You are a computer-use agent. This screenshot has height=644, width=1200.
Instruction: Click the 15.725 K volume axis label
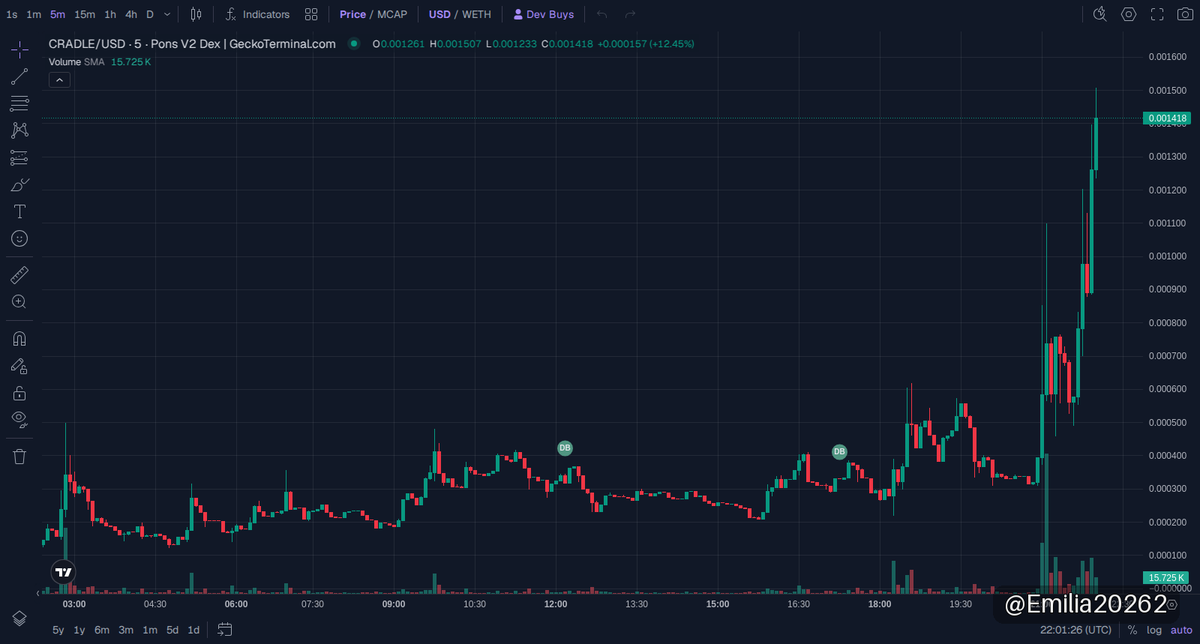[x=1167, y=578]
